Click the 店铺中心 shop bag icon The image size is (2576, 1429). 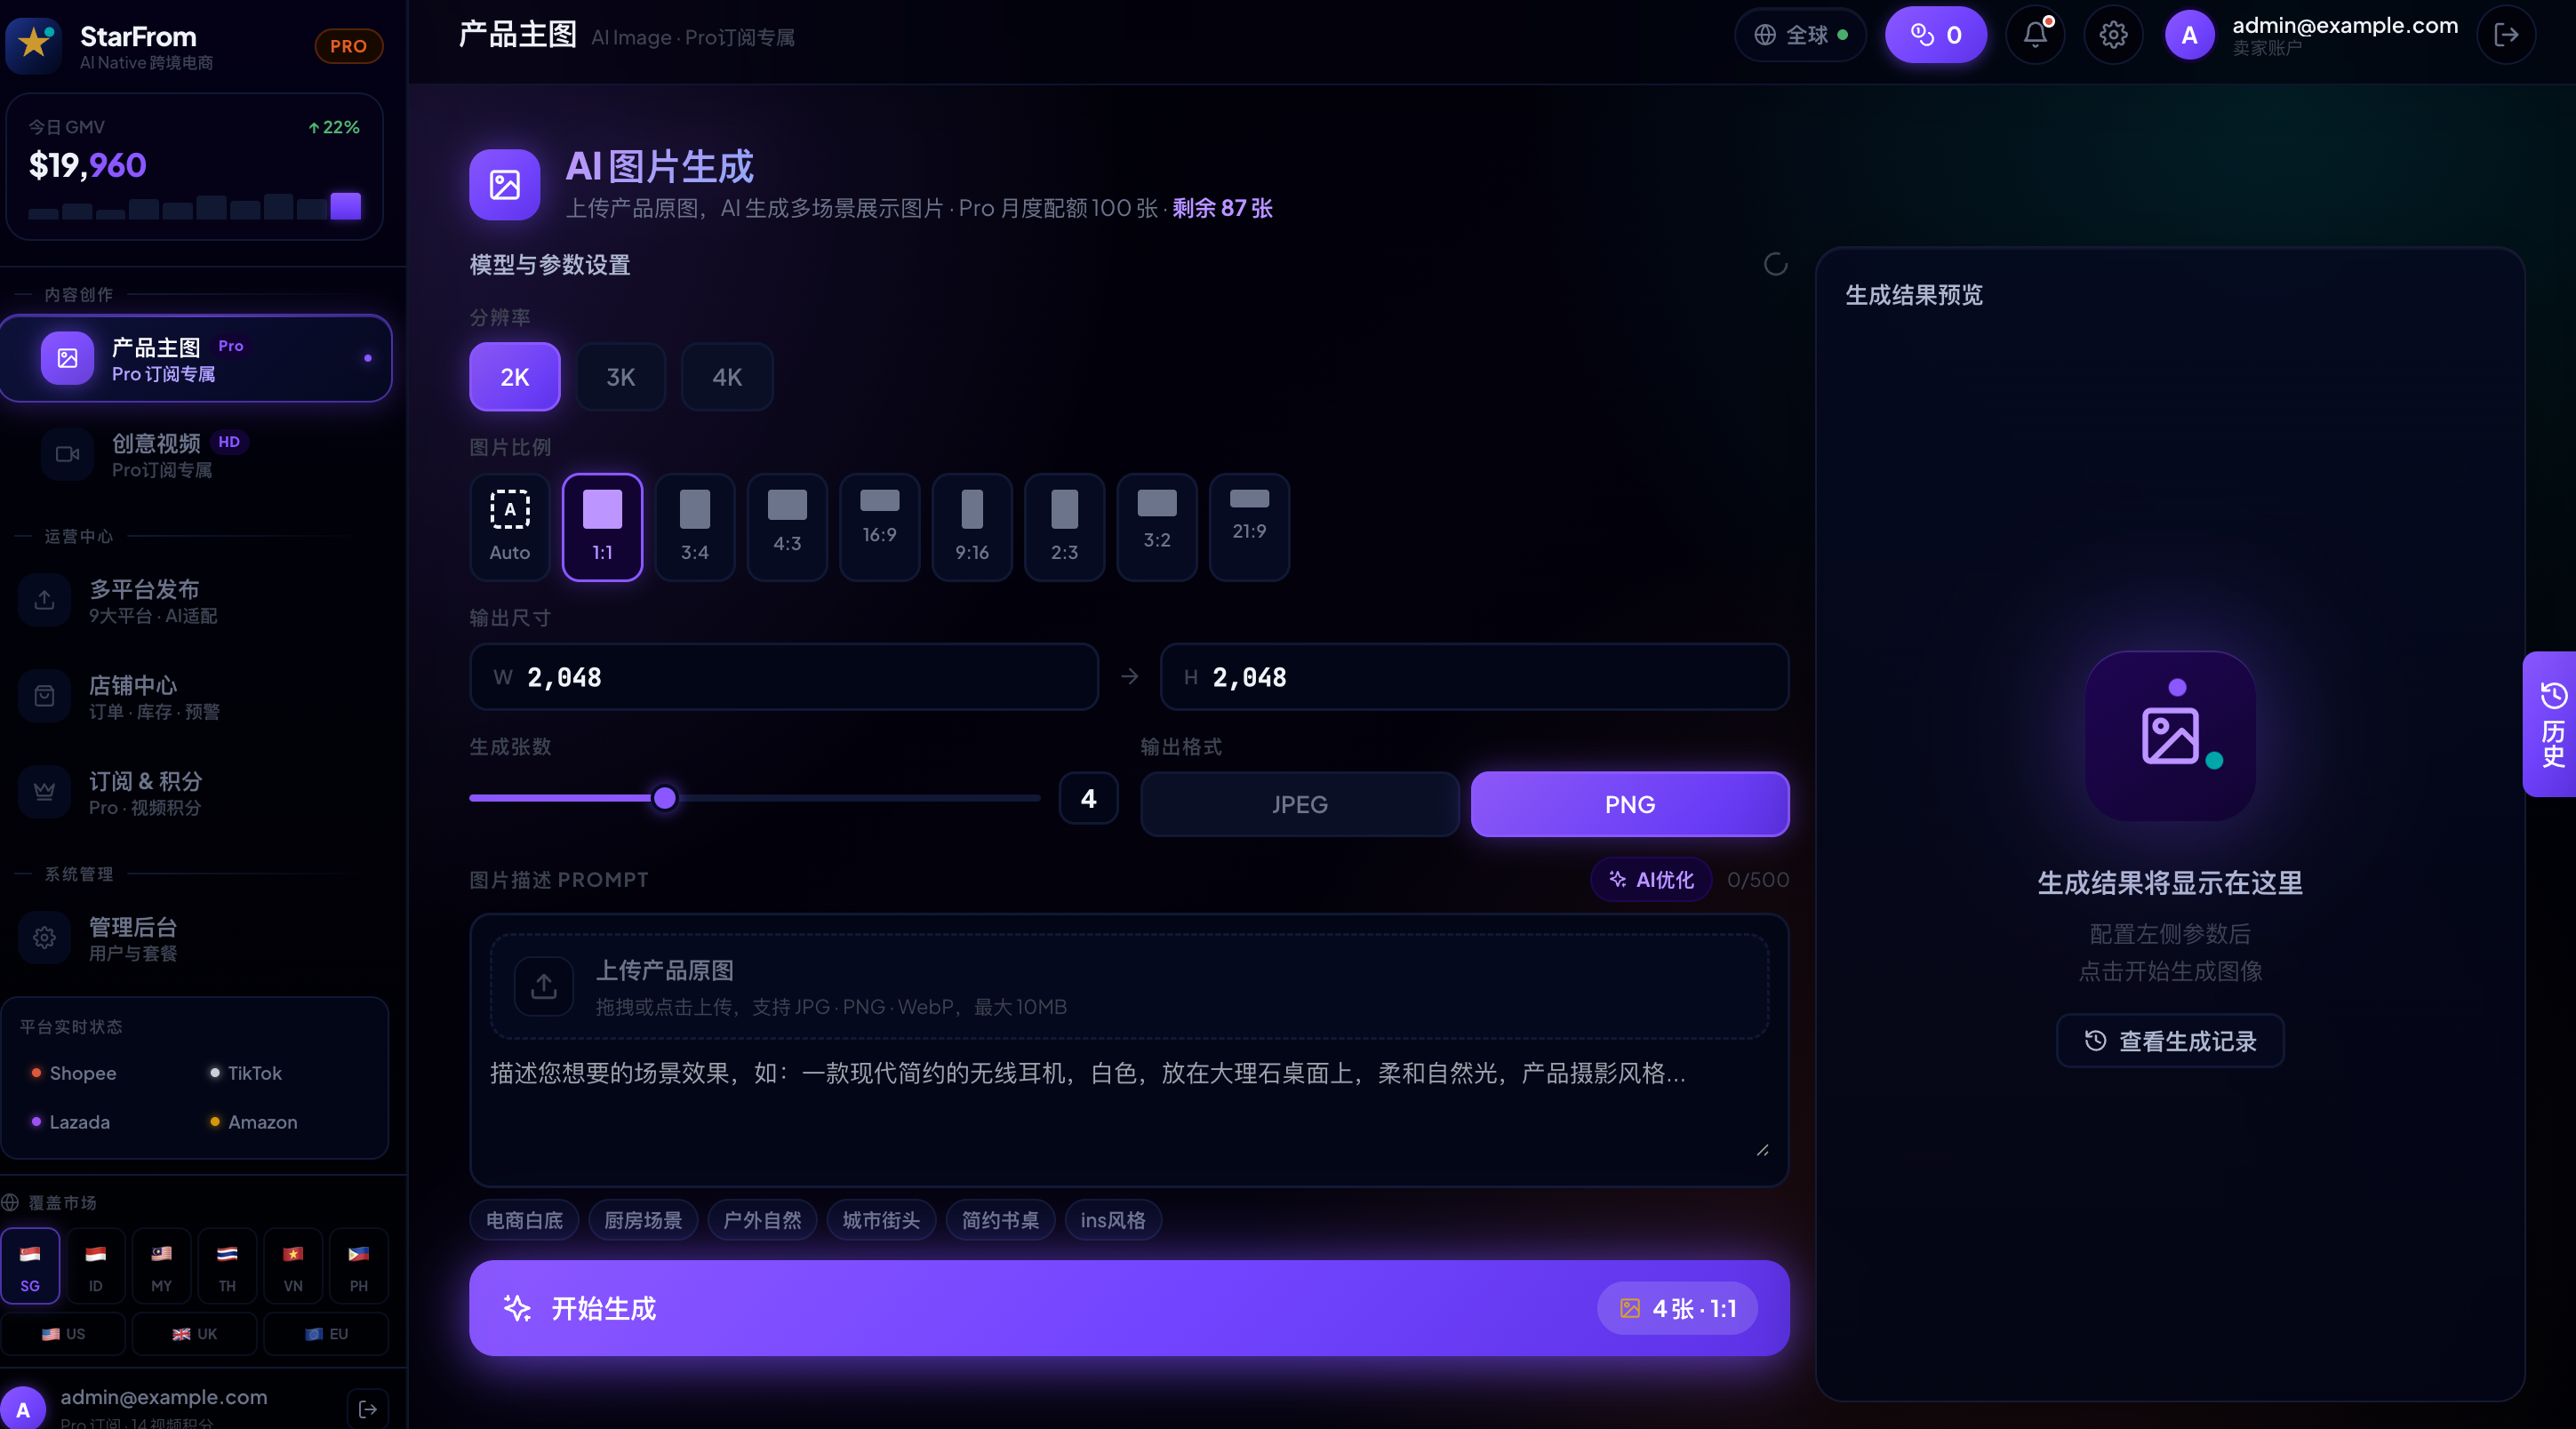pos(44,696)
